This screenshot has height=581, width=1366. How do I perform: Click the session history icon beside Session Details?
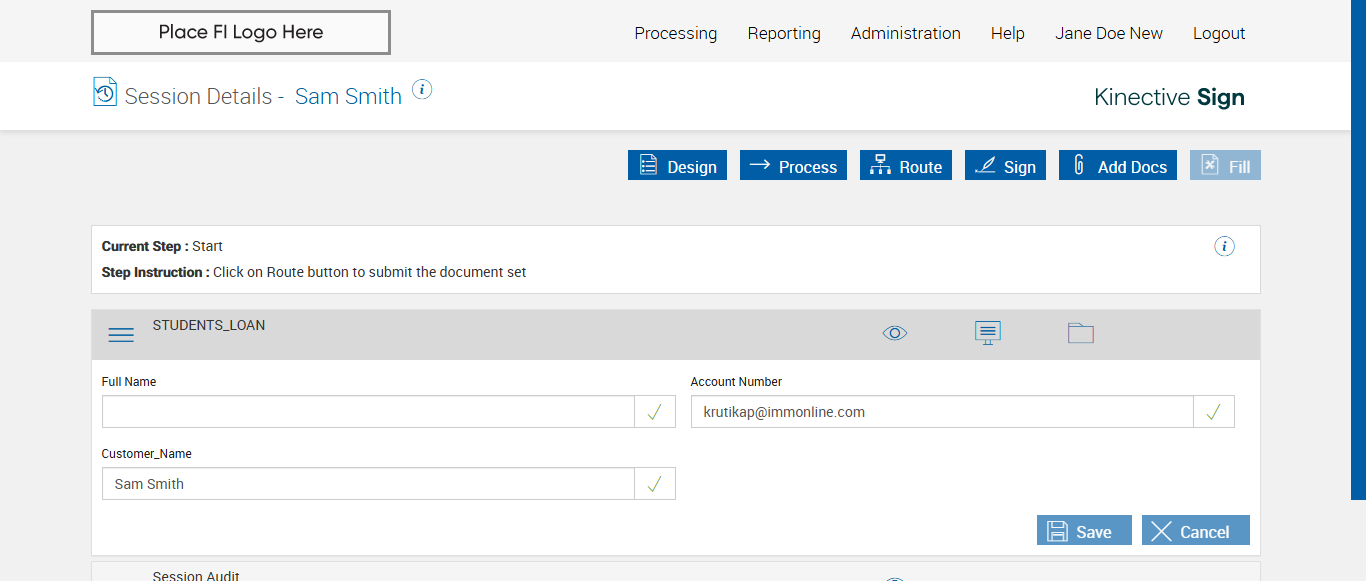105,92
